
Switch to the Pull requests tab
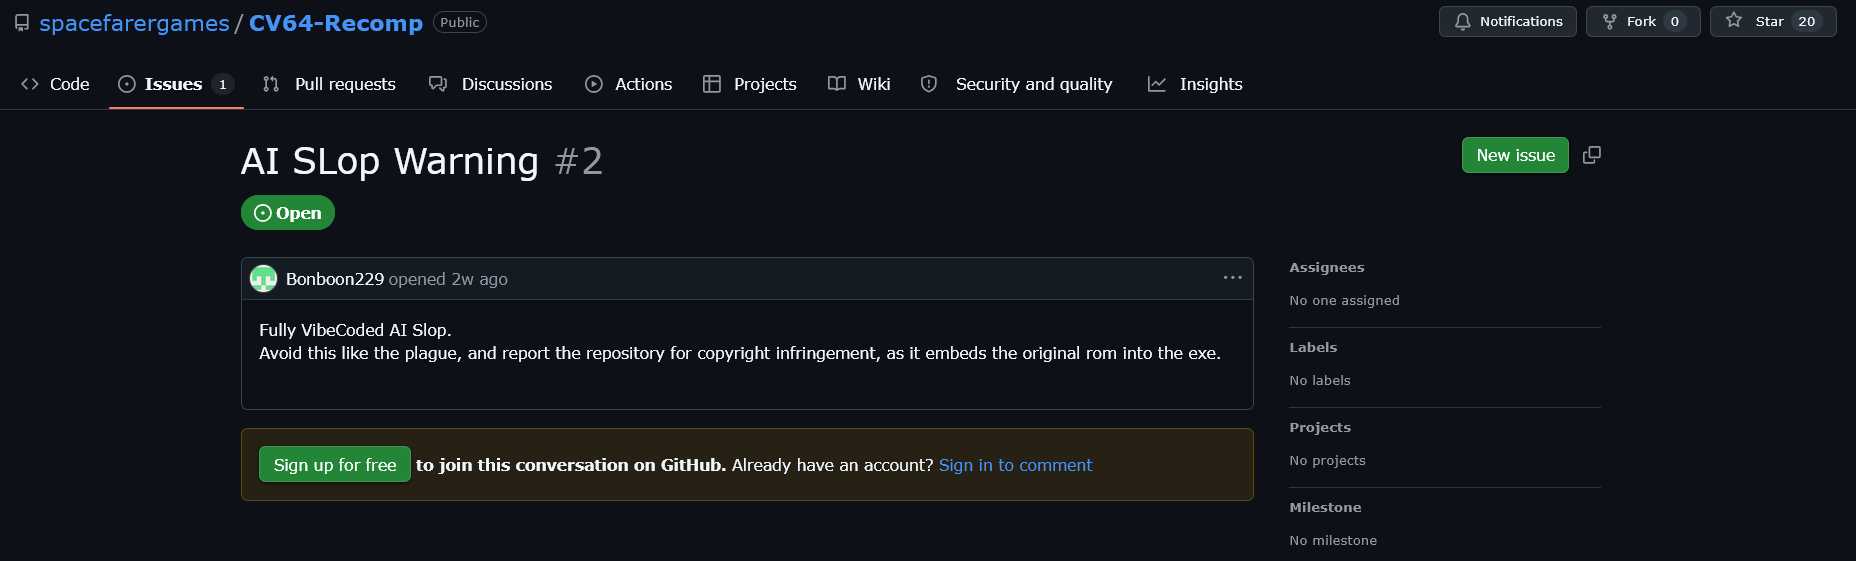(329, 84)
